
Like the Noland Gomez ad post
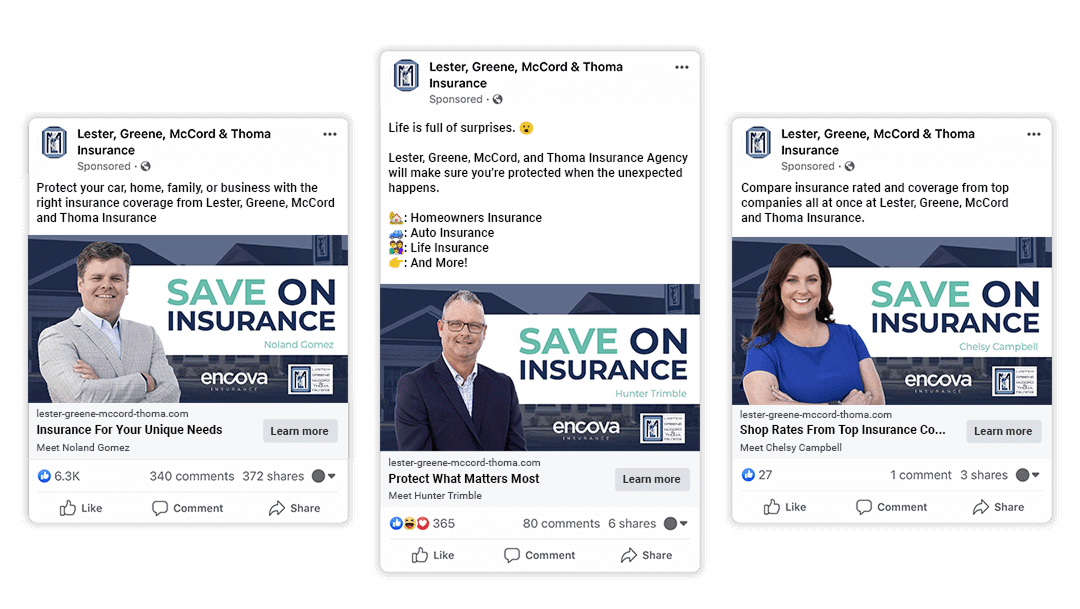click(81, 508)
